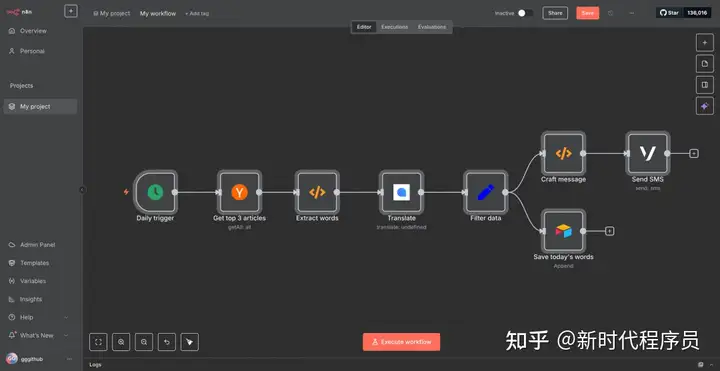The height and width of the screenshot is (371, 720).
Task: Open workflow history clock icon
Action: pyautogui.click(x=610, y=13)
